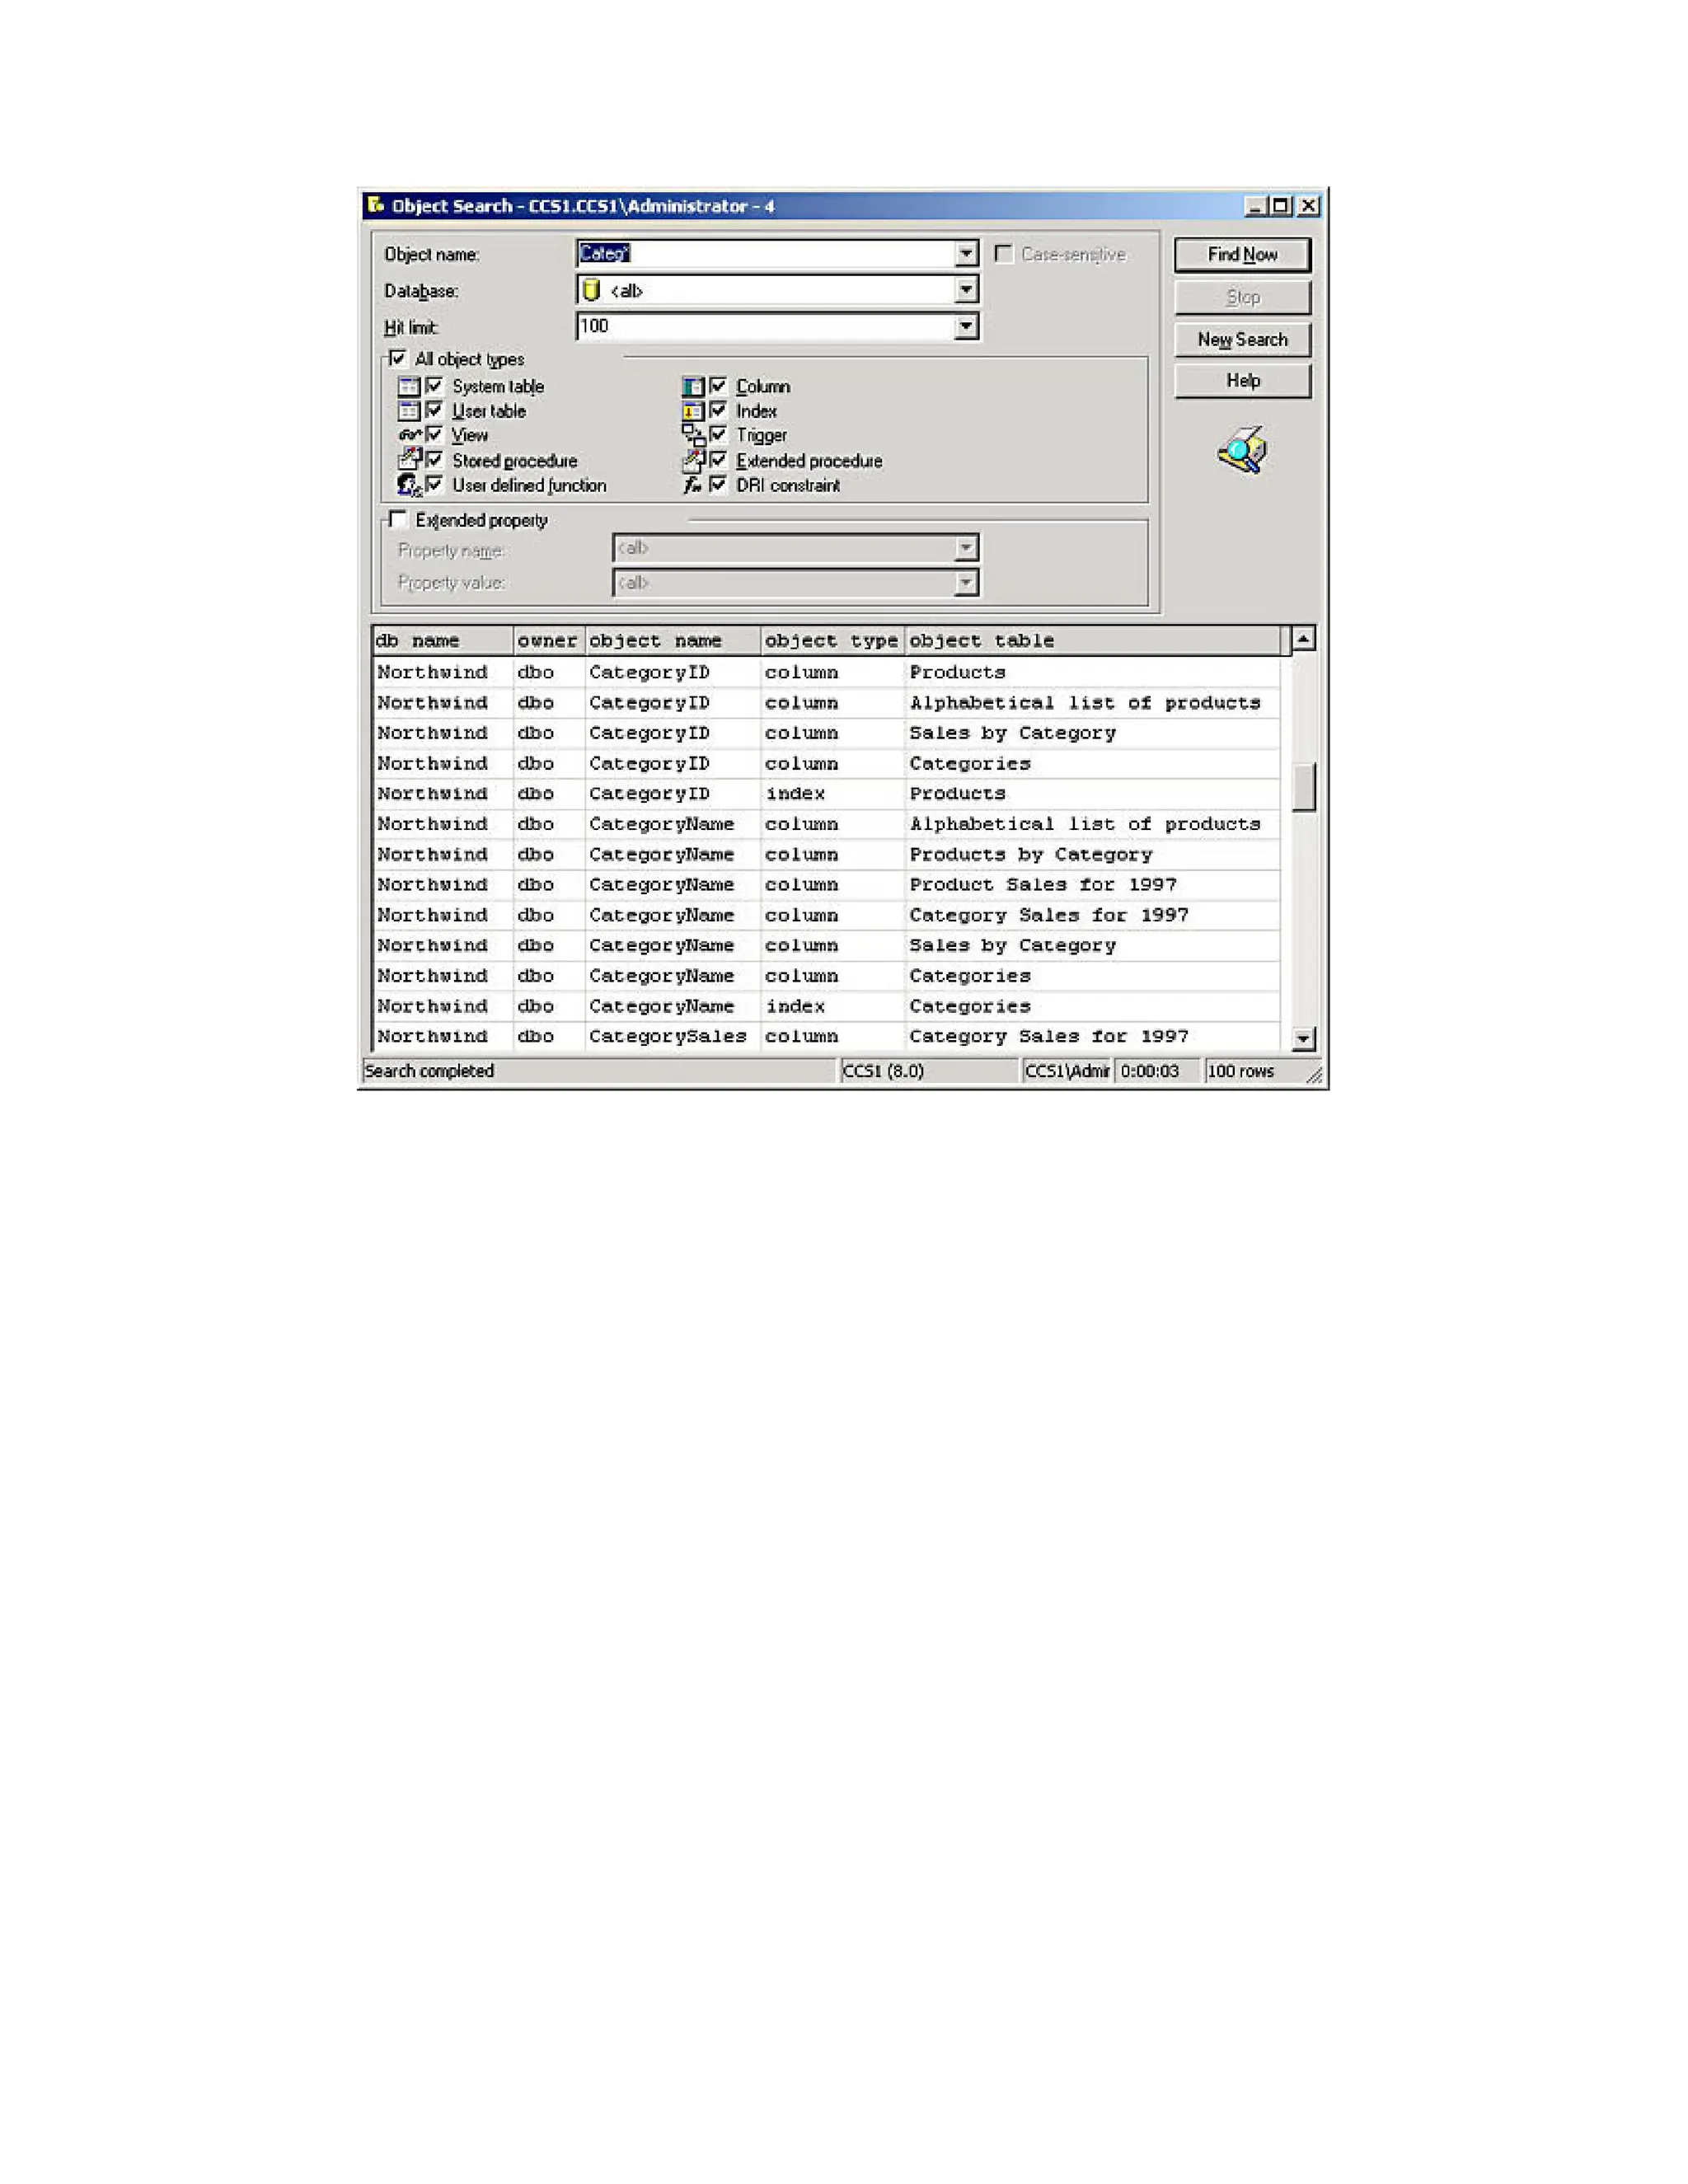Uncheck the DRI constraint checkbox
This screenshot has height=2184, width=1688.
[718, 485]
